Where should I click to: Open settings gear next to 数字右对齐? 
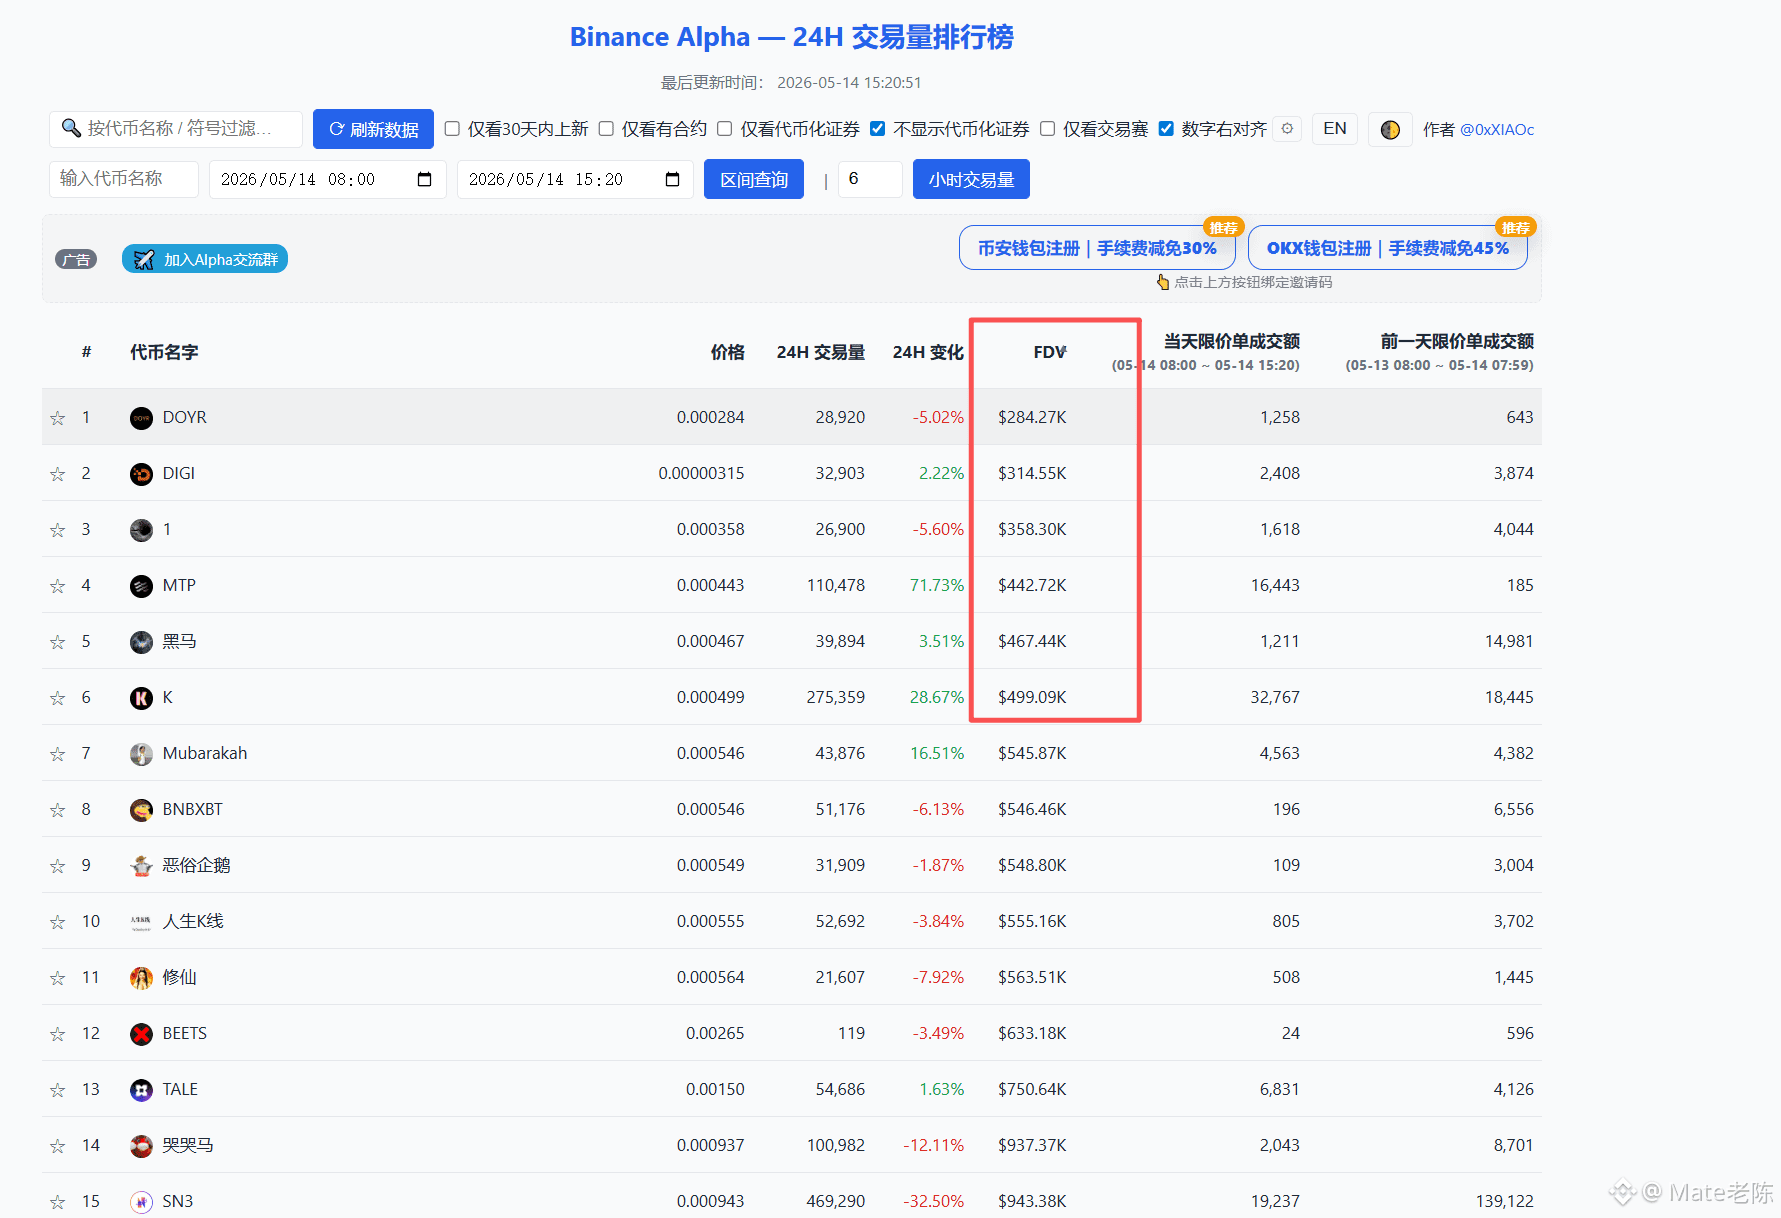coord(1287,129)
